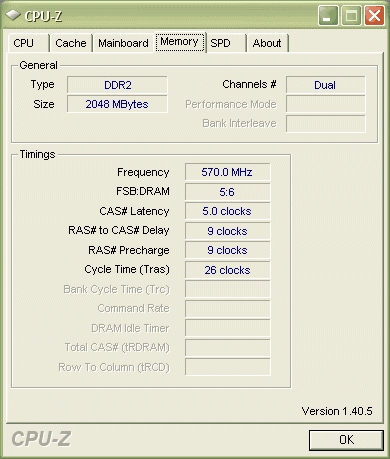Click the 26 clocks Tras value
This screenshot has width=390, height=459.
[x=227, y=270]
